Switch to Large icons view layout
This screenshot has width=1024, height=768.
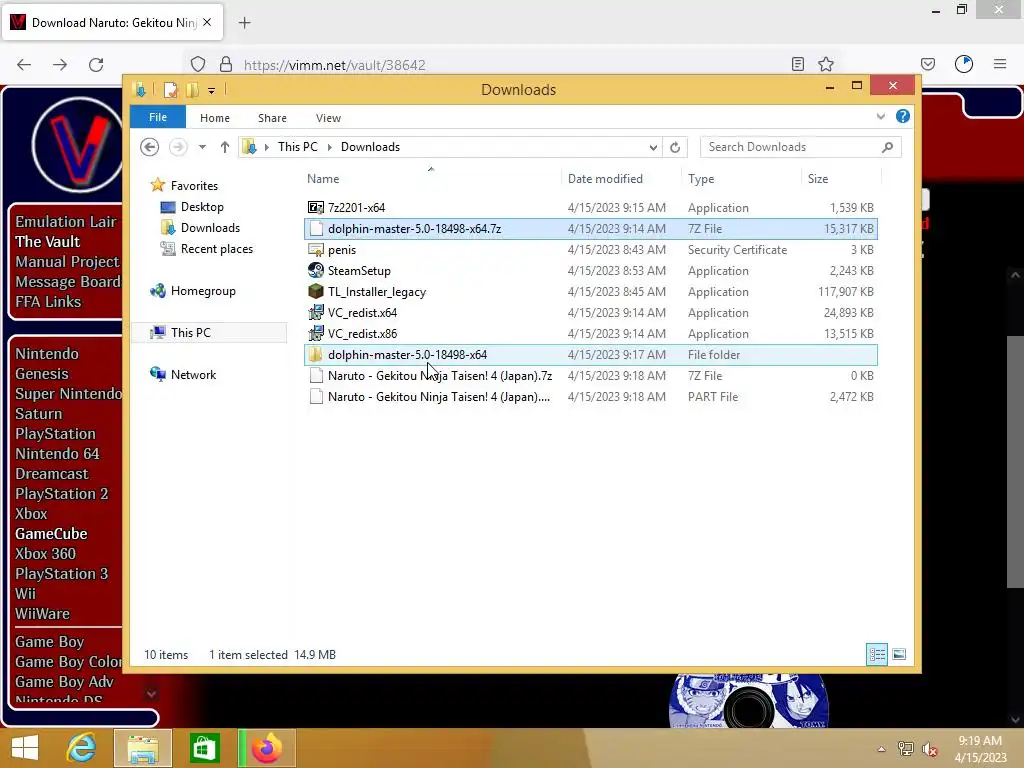pos(899,654)
